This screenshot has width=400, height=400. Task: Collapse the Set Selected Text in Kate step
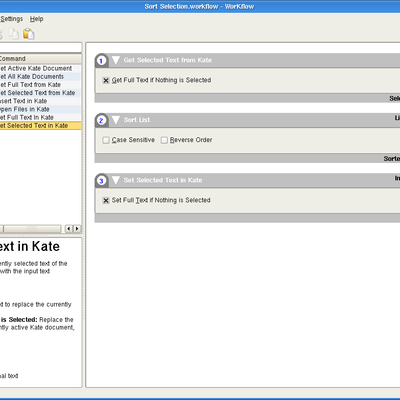116,180
